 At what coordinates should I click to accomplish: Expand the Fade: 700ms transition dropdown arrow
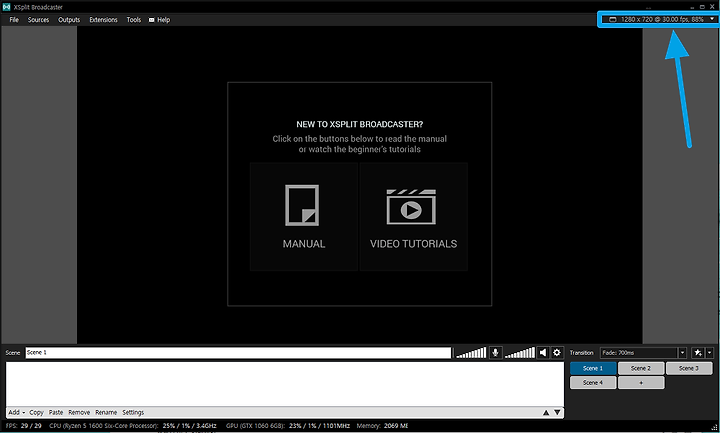point(682,353)
